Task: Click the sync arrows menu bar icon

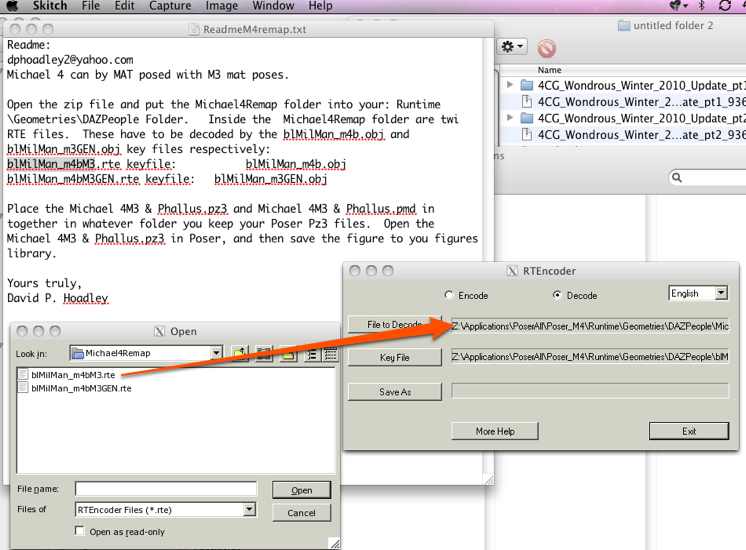Action: tap(725, 5)
